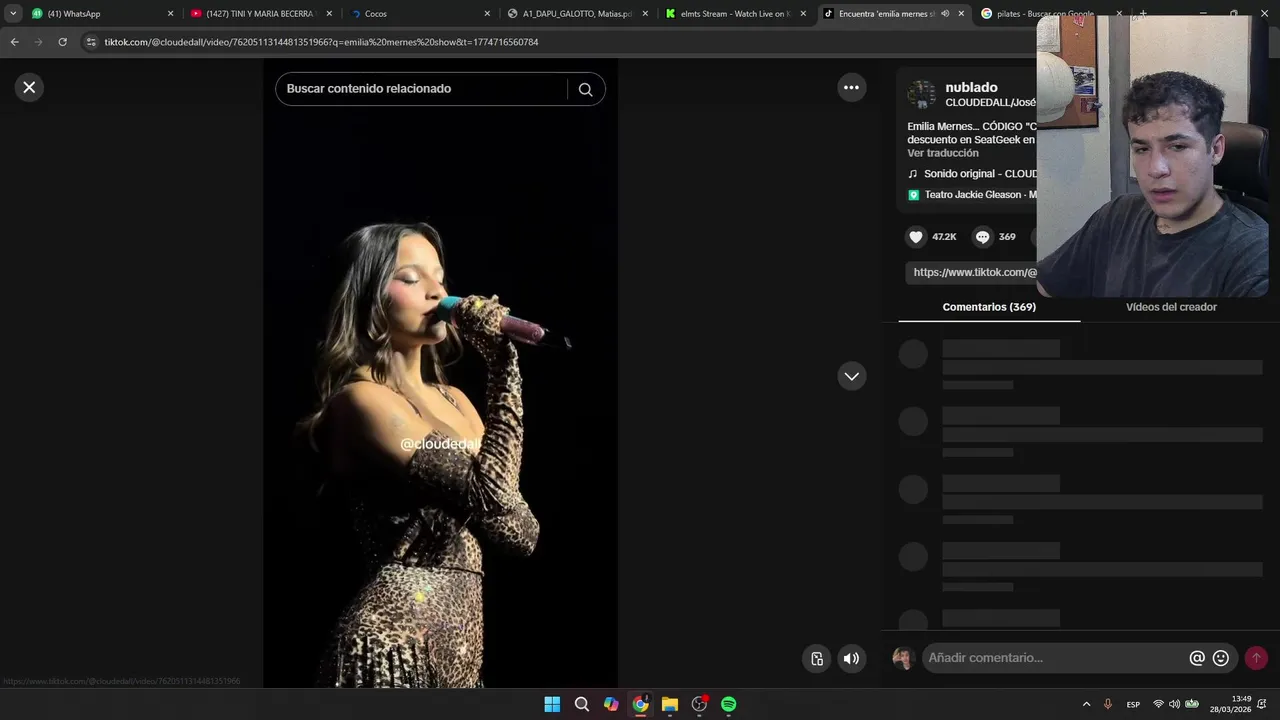Open the battery status icon in system tray

click(1192, 704)
